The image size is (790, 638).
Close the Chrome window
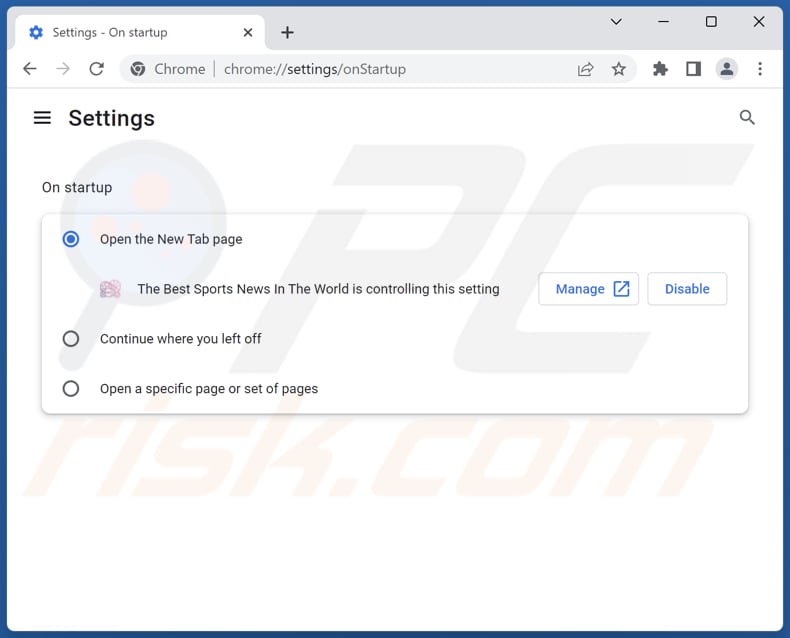759,22
